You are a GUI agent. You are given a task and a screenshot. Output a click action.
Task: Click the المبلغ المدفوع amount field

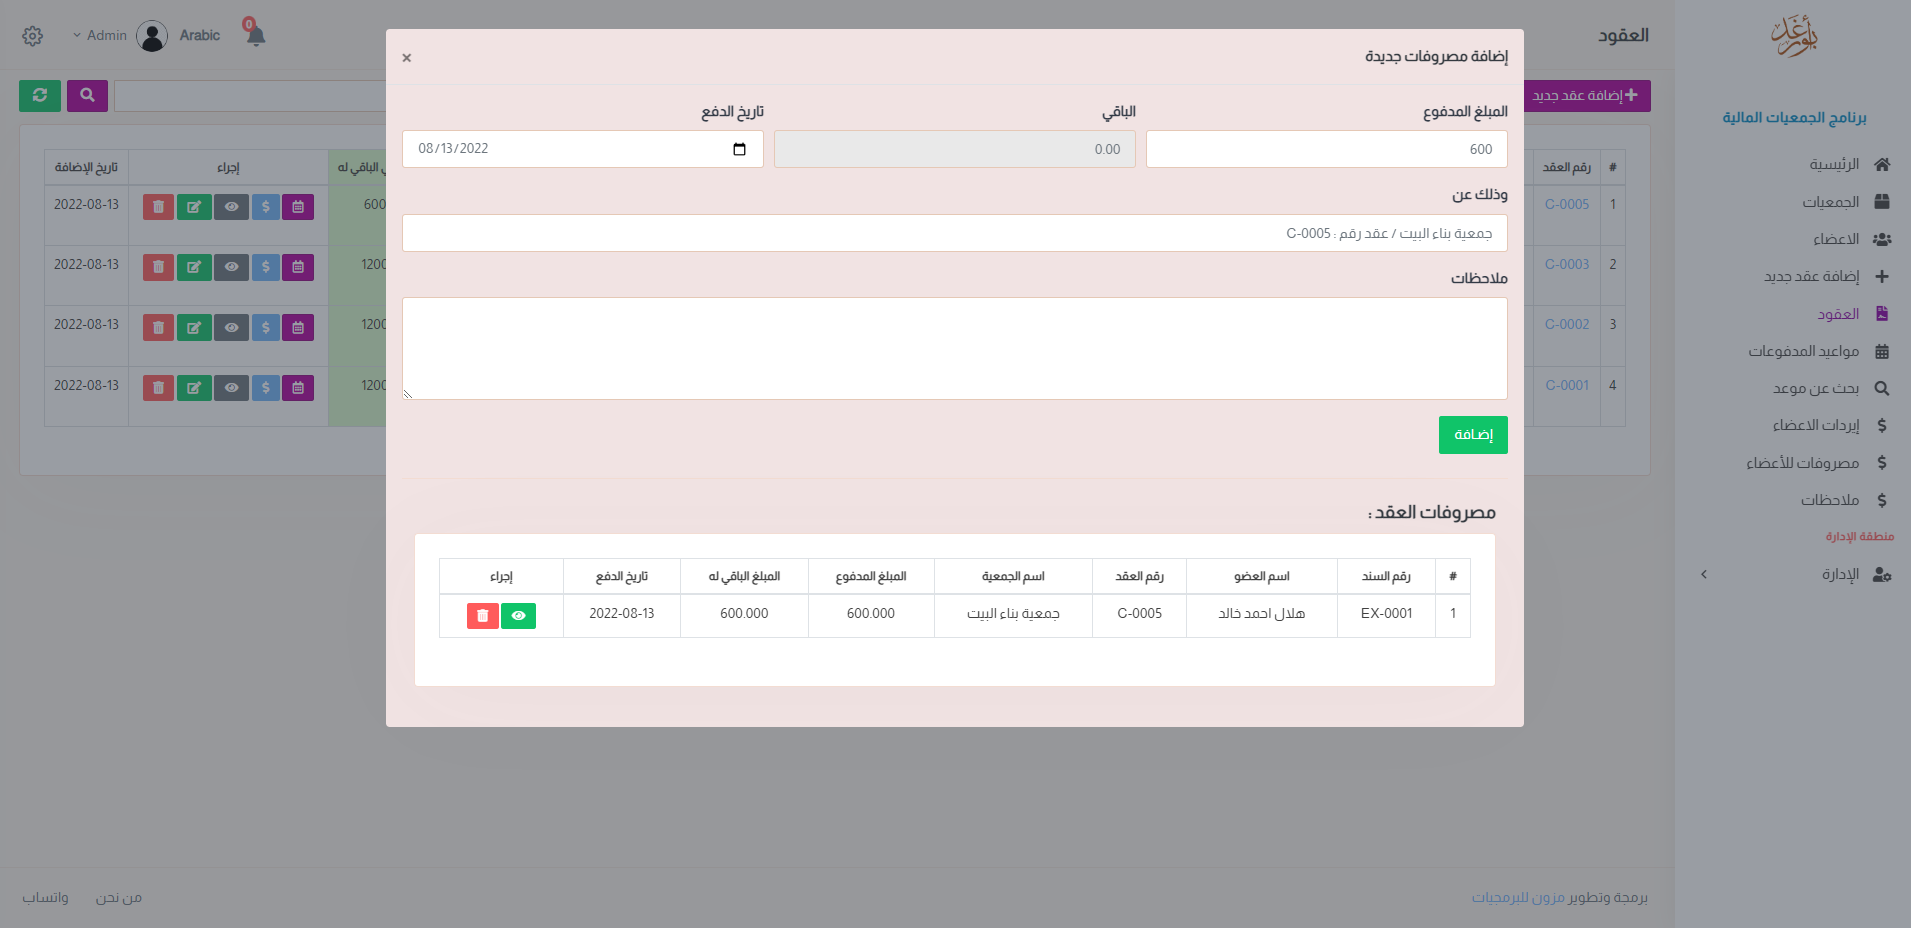pyautogui.click(x=1326, y=149)
